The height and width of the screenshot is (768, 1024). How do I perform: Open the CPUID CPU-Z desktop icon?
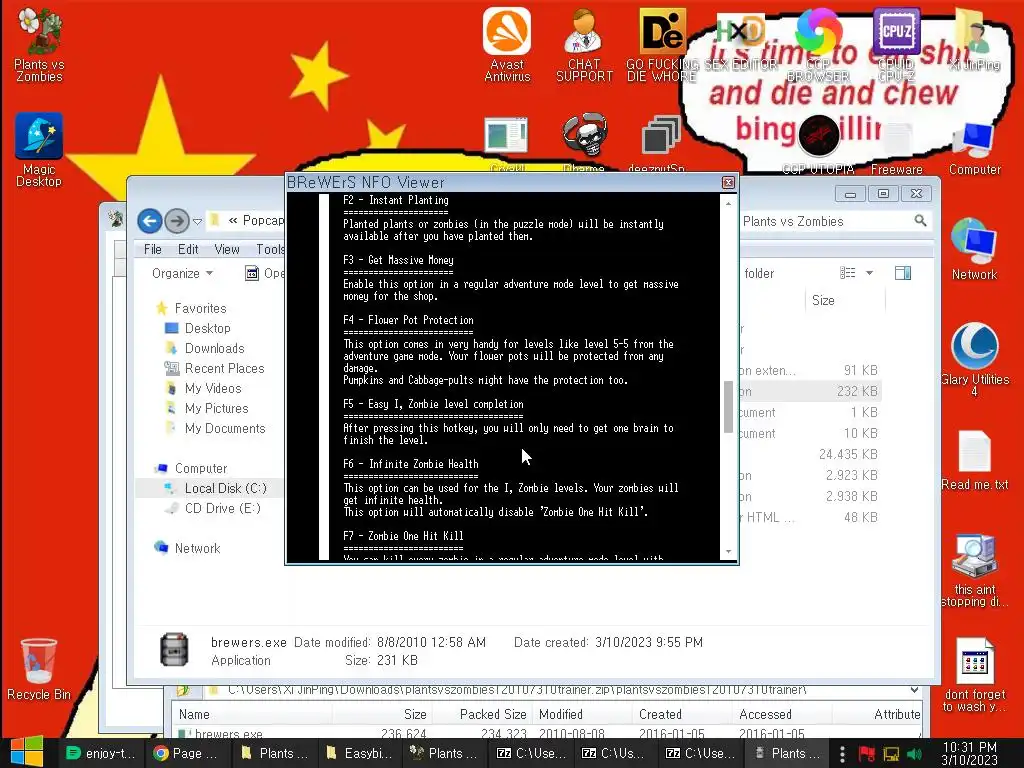coord(896,44)
